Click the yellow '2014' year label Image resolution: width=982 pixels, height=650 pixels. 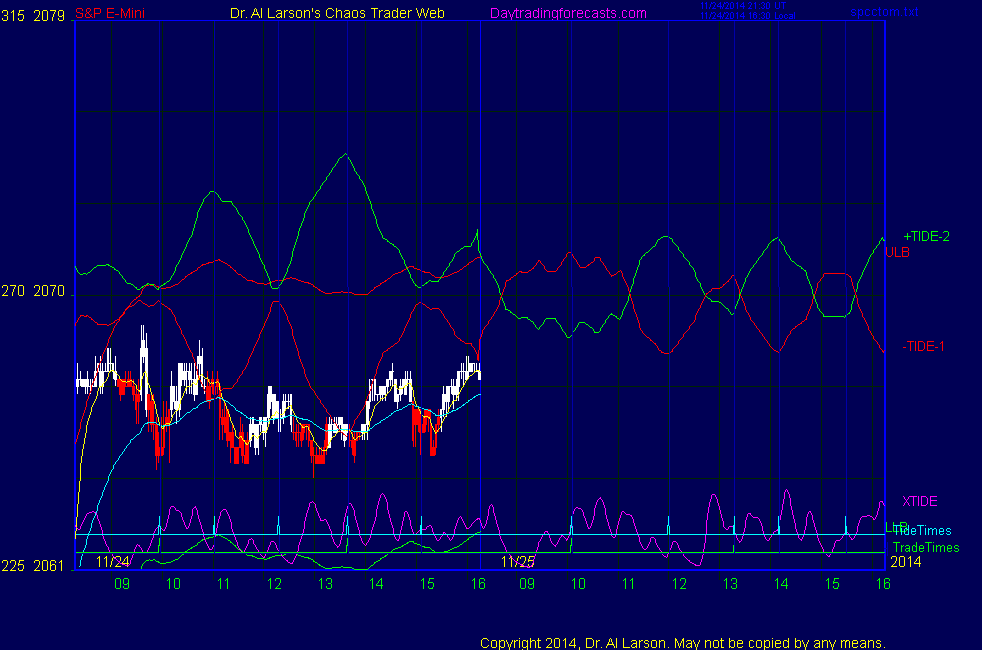[x=906, y=562]
